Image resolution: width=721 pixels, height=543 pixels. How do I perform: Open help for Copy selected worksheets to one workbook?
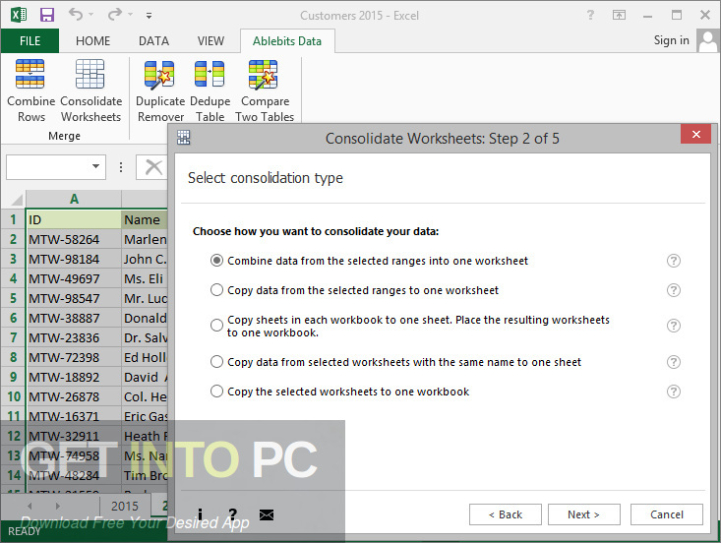673,391
